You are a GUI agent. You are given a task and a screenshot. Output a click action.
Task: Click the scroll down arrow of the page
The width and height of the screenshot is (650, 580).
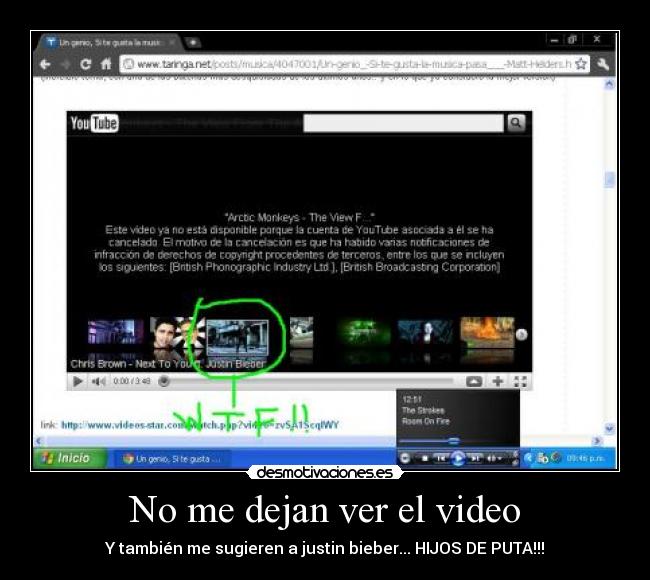pos(609,428)
